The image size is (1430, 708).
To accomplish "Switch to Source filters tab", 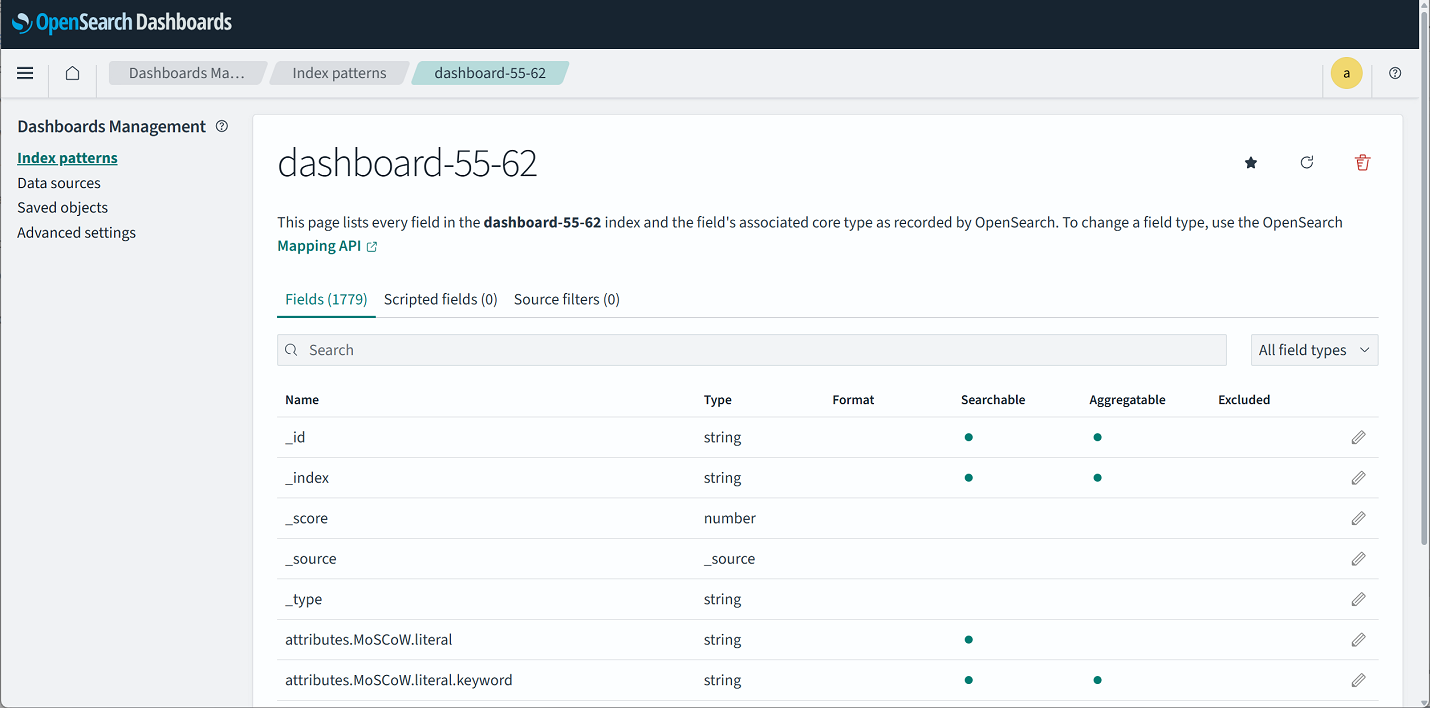I will [x=566, y=299].
